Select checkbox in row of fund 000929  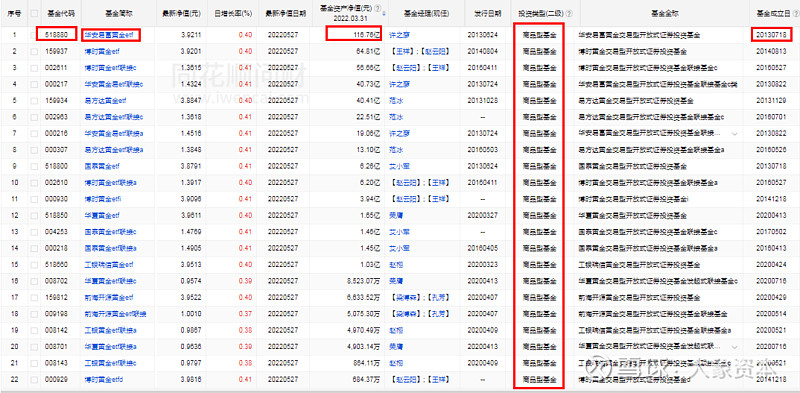click(34, 379)
